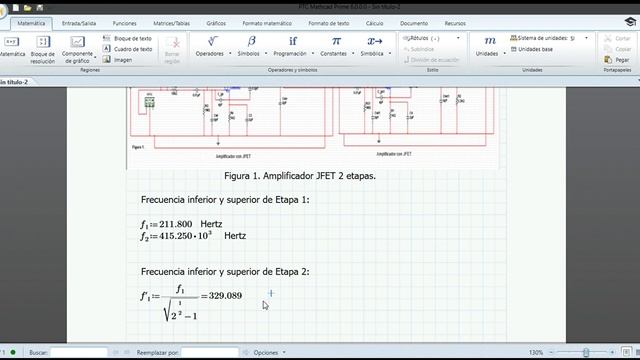
Task: Open the Cálculo ribbon tab
Action: click(x=374, y=24)
